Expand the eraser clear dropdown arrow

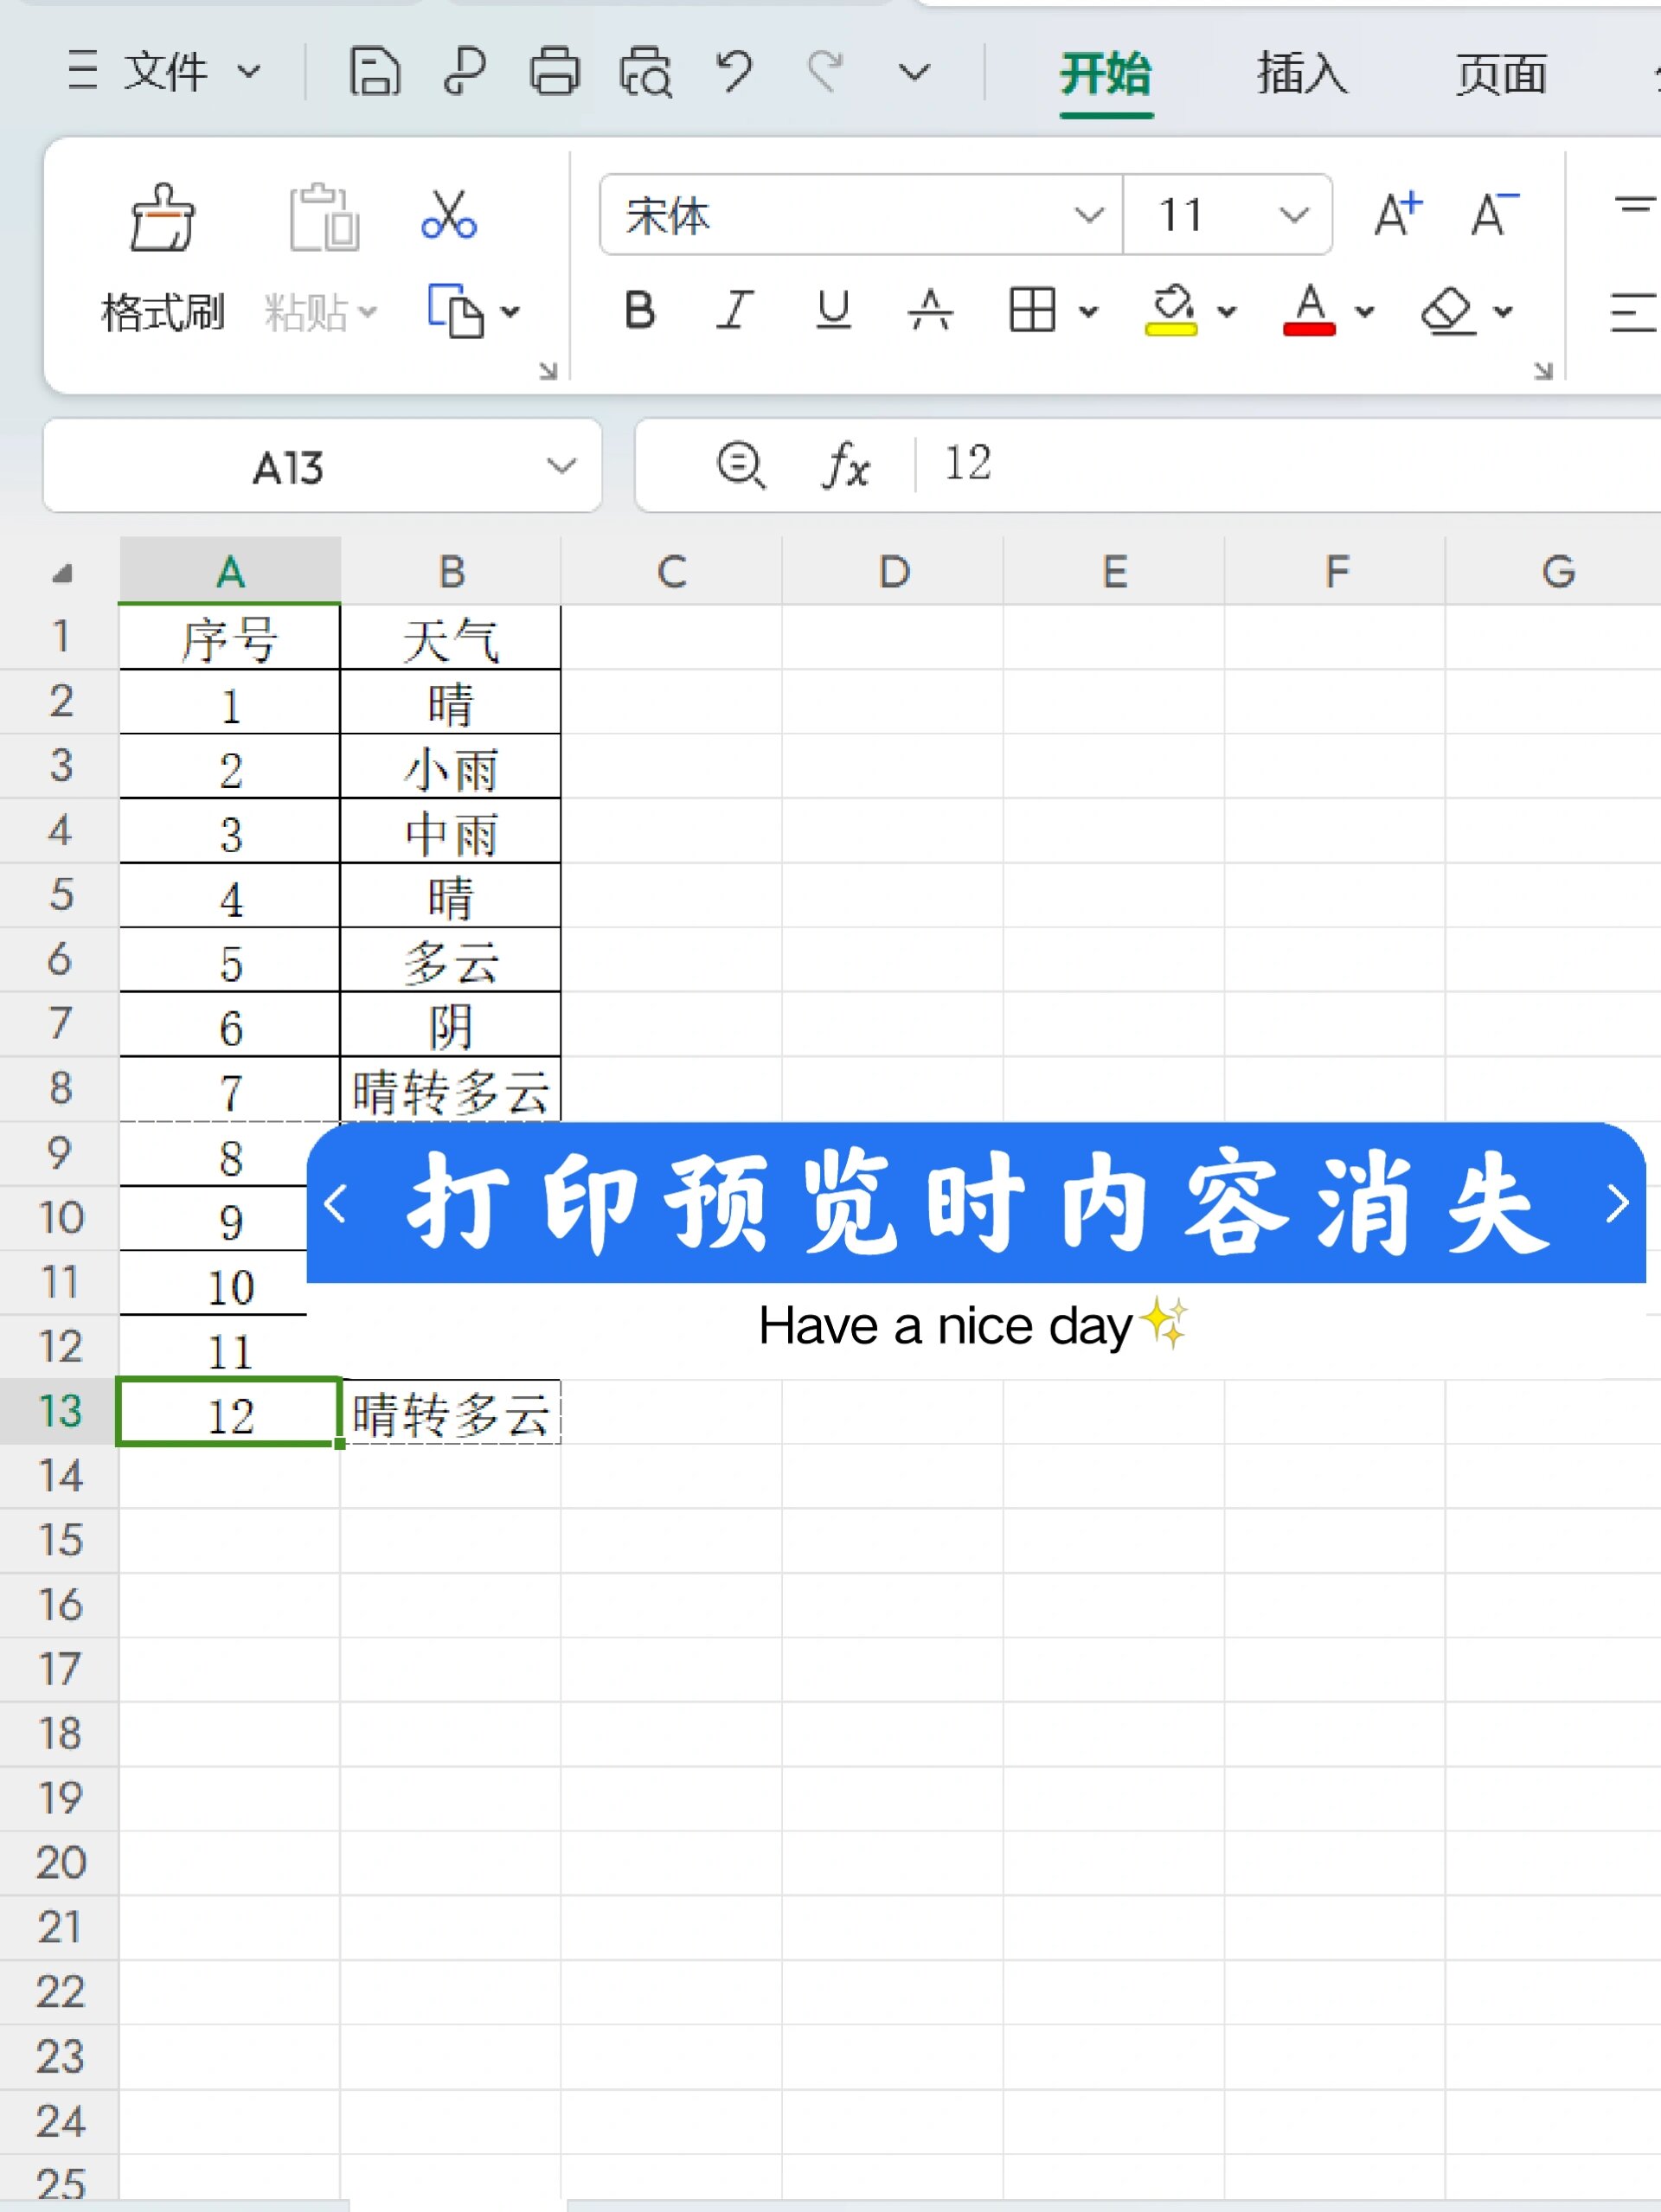click(x=1502, y=312)
